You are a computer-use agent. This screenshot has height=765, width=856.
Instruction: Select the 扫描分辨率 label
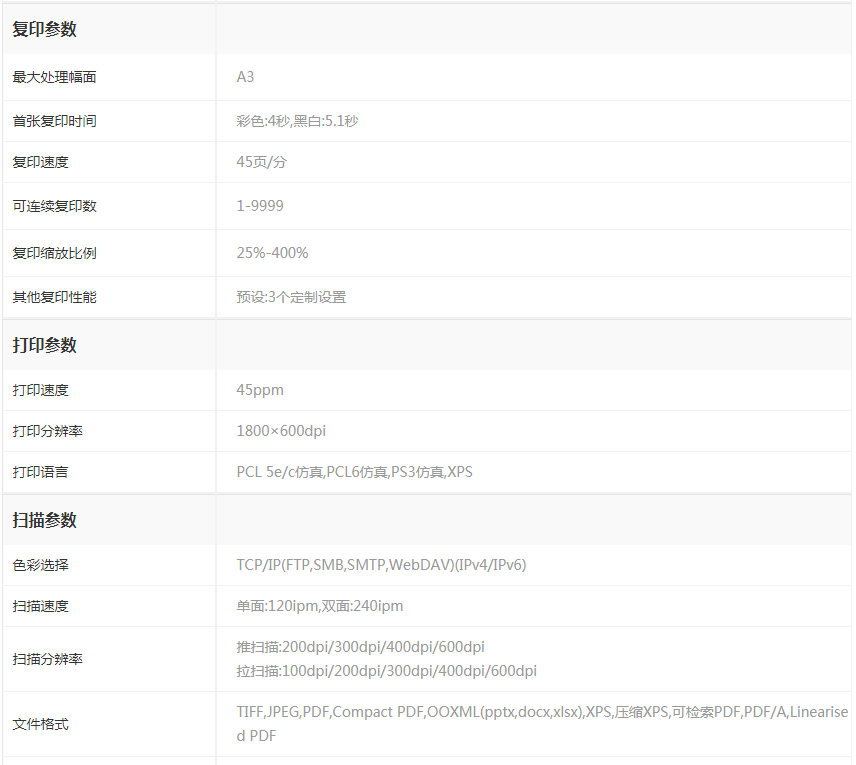coord(47,659)
